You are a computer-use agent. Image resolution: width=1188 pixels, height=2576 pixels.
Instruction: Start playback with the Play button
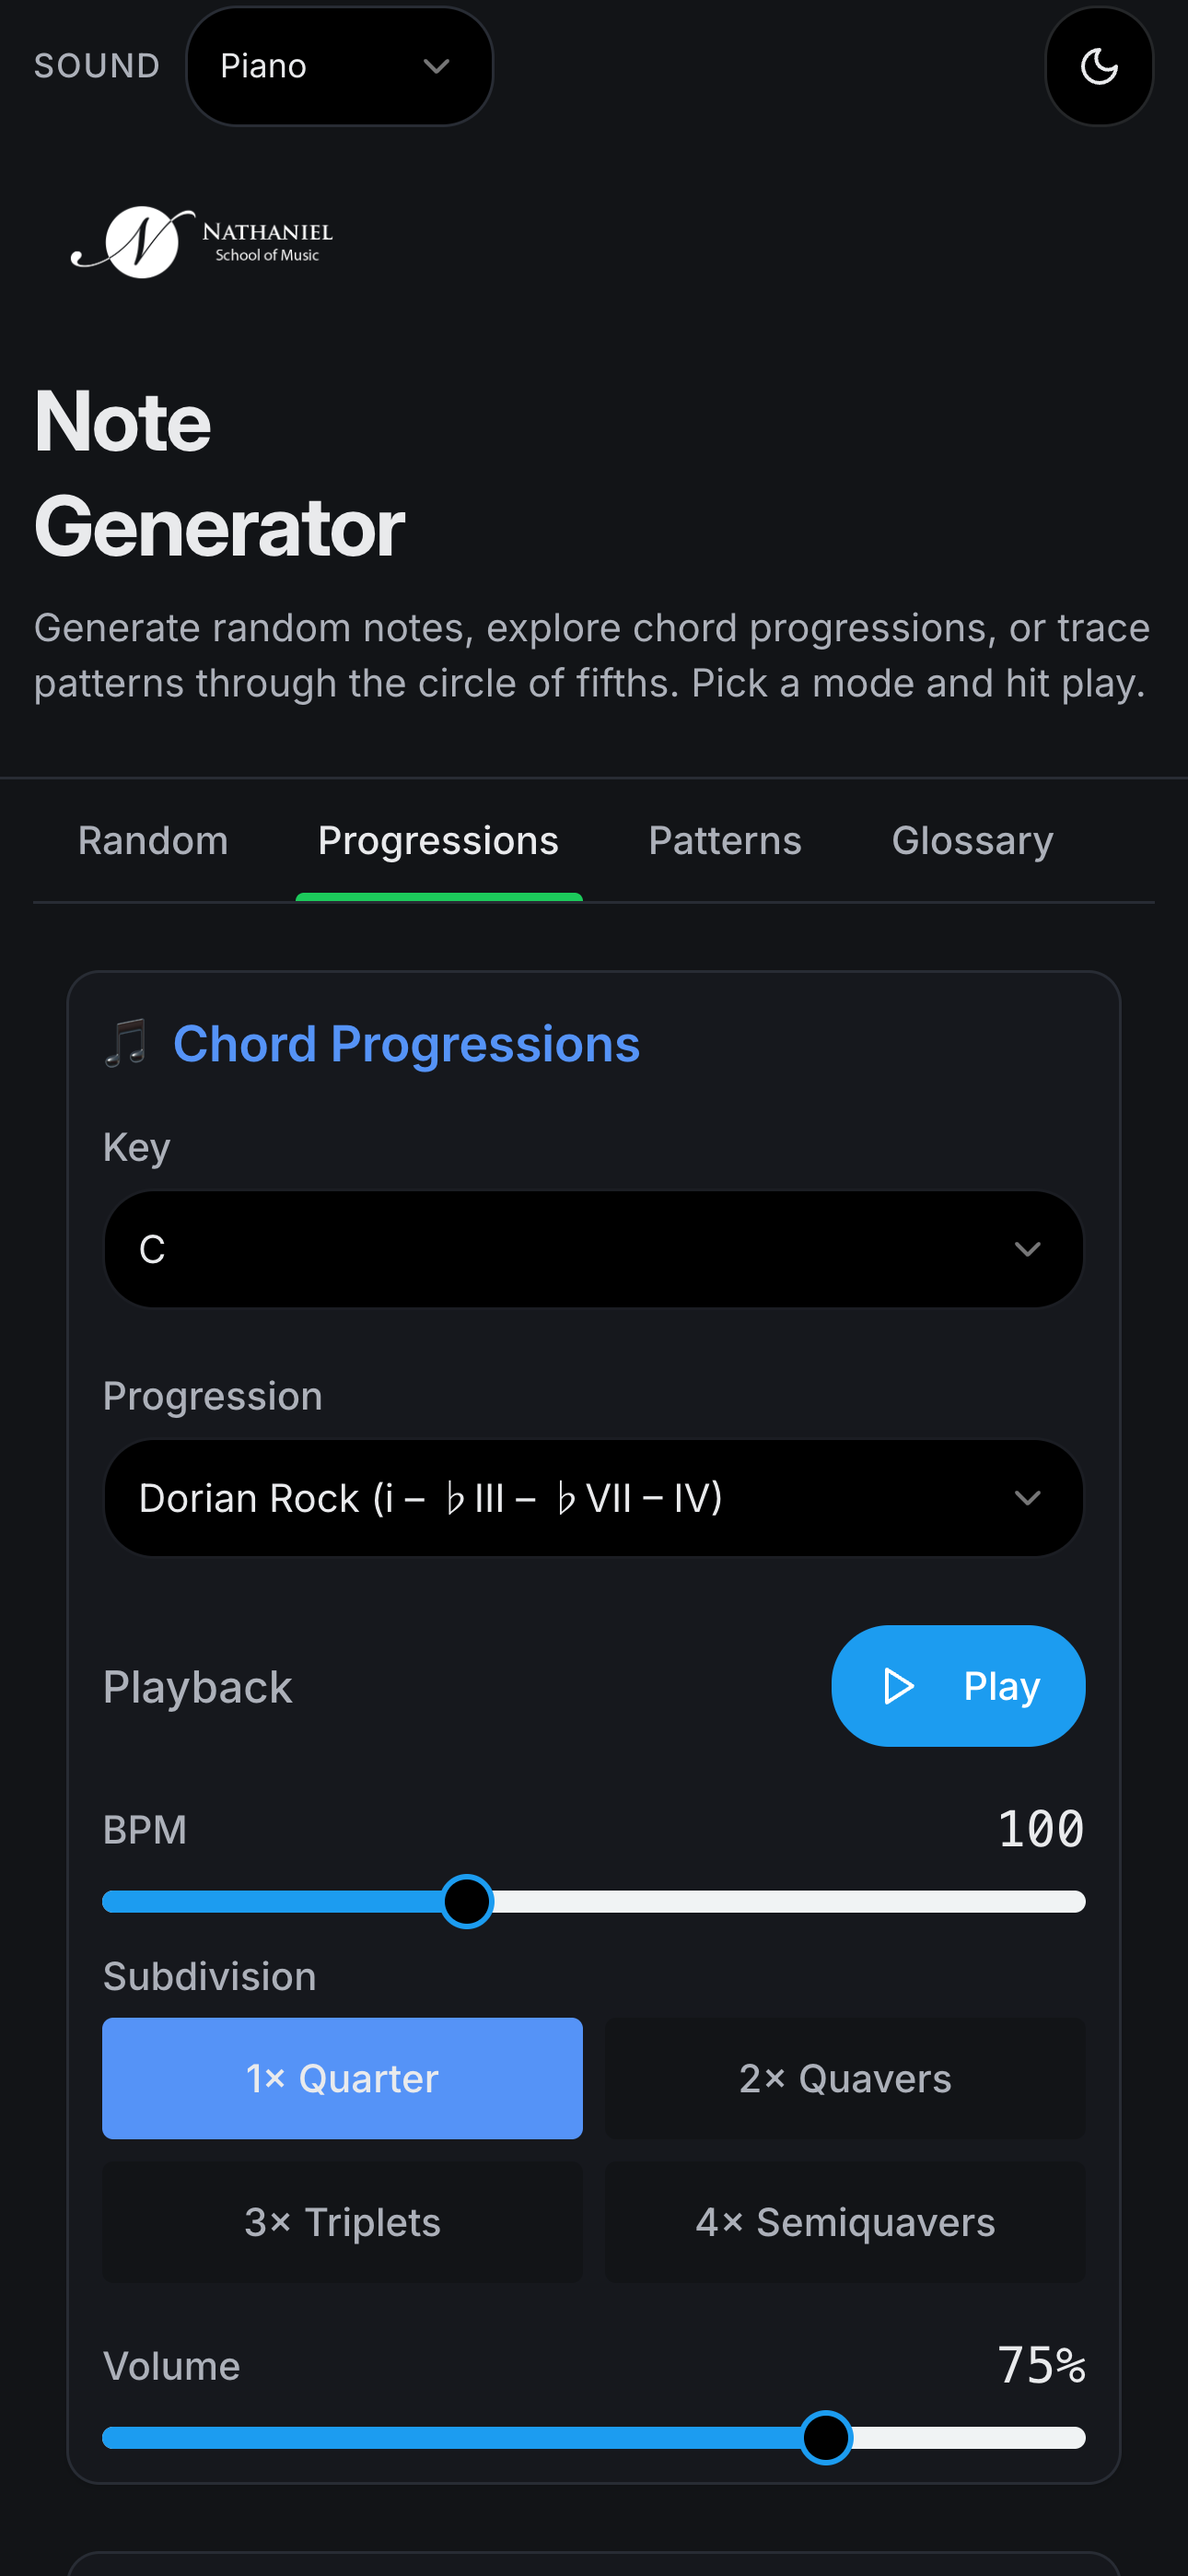click(957, 1686)
